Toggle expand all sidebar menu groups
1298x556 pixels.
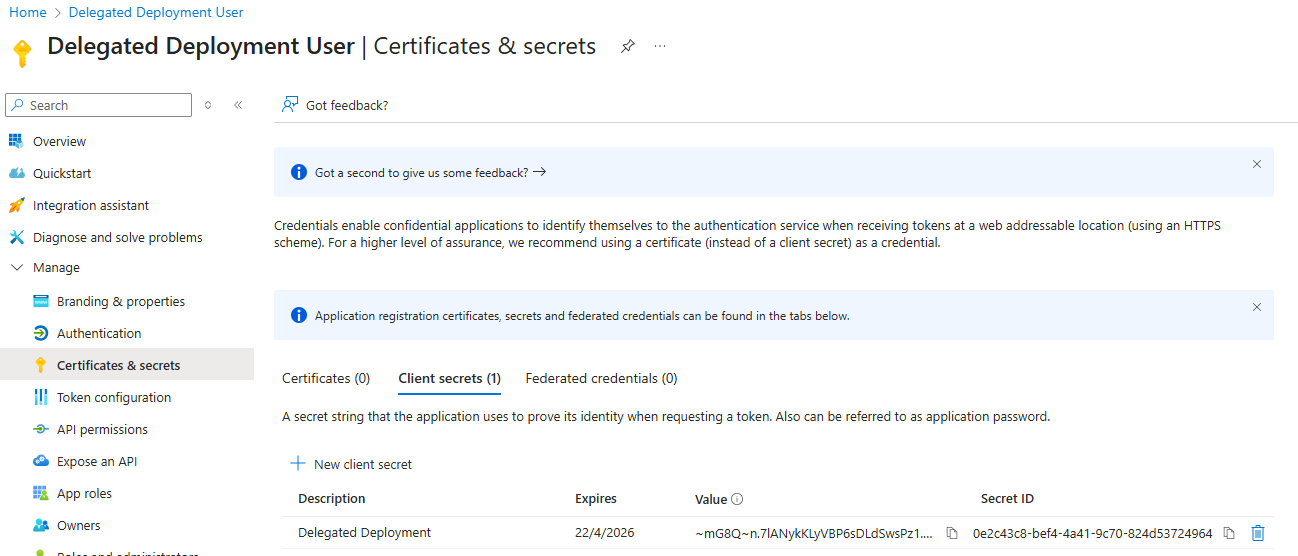pyautogui.click(x=208, y=105)
